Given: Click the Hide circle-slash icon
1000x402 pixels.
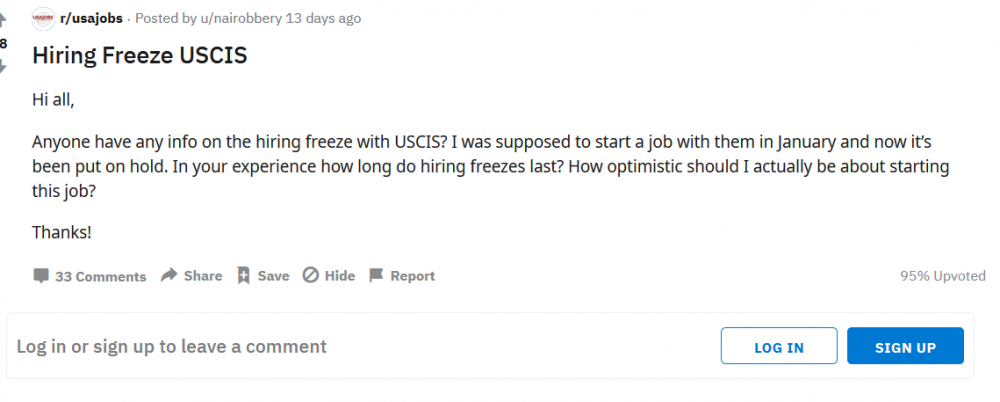Looking at the screenshot, I should (311, 275).
